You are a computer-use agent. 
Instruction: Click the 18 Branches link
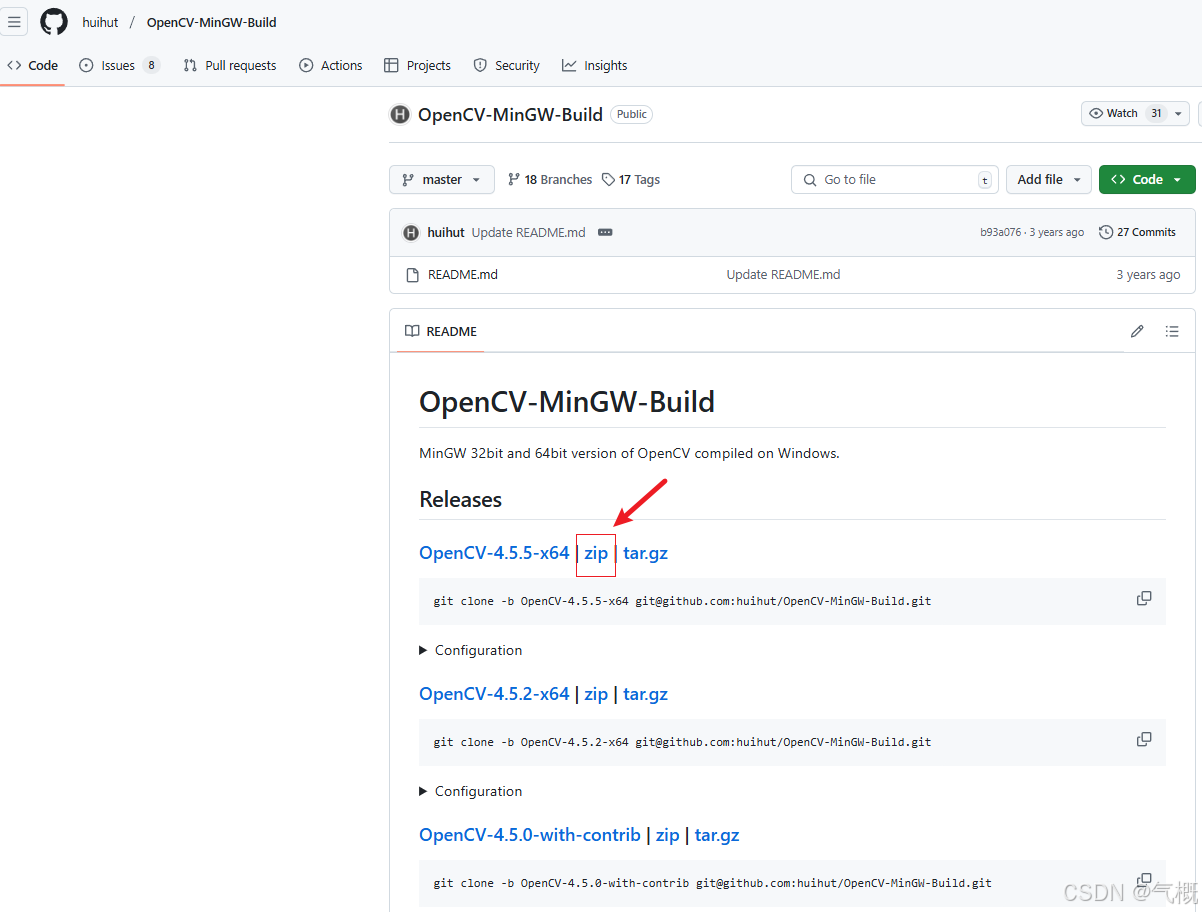pyautogui.click(x=549, y=179)
